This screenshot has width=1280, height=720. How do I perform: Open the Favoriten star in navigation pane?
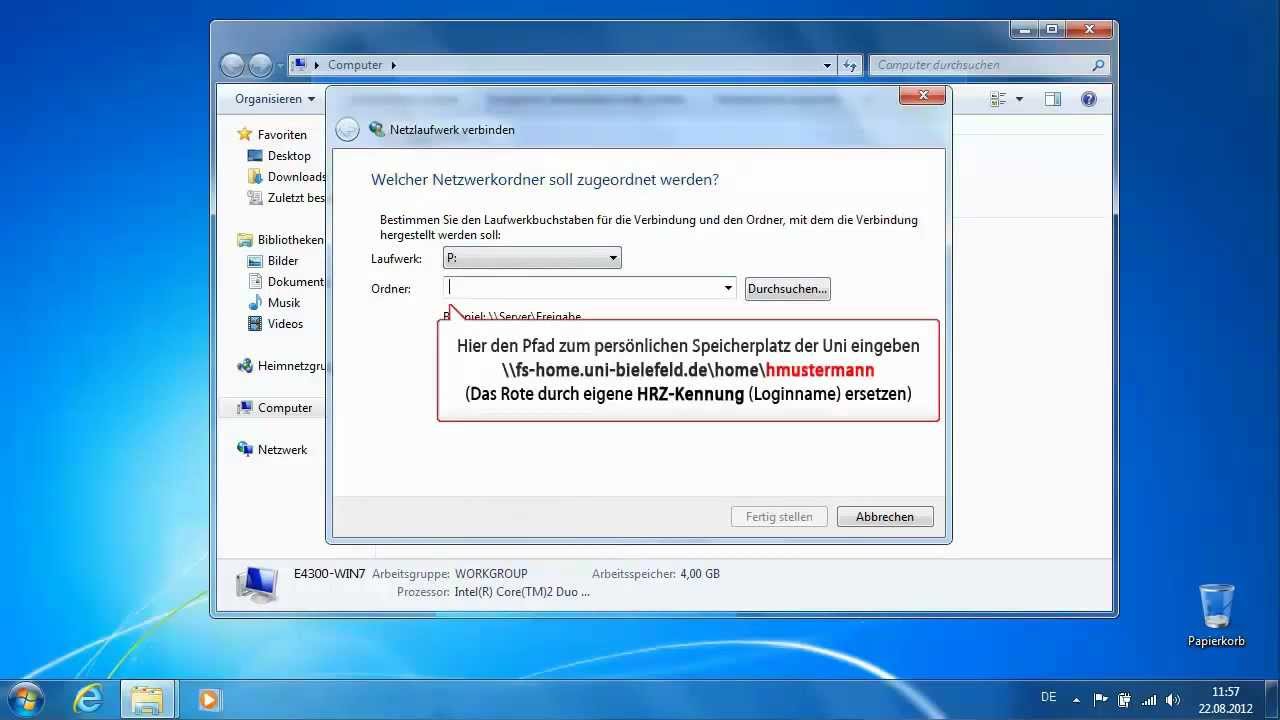click(244, 134)
